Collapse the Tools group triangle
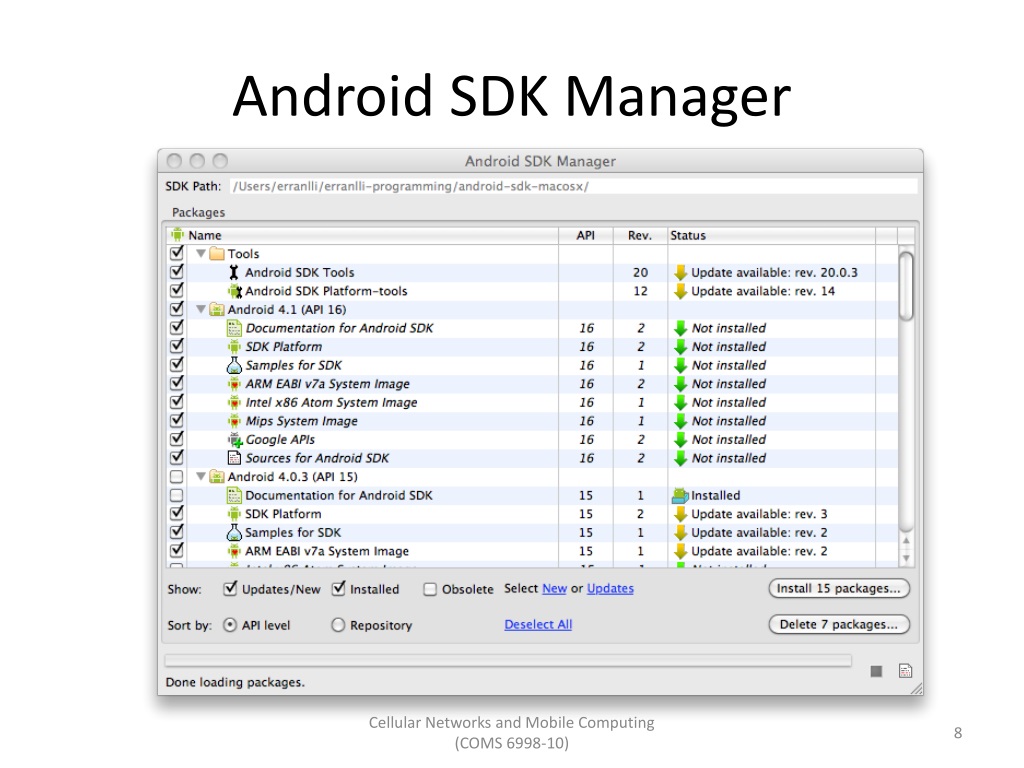Screen dimensions: 1024x768 201,253
